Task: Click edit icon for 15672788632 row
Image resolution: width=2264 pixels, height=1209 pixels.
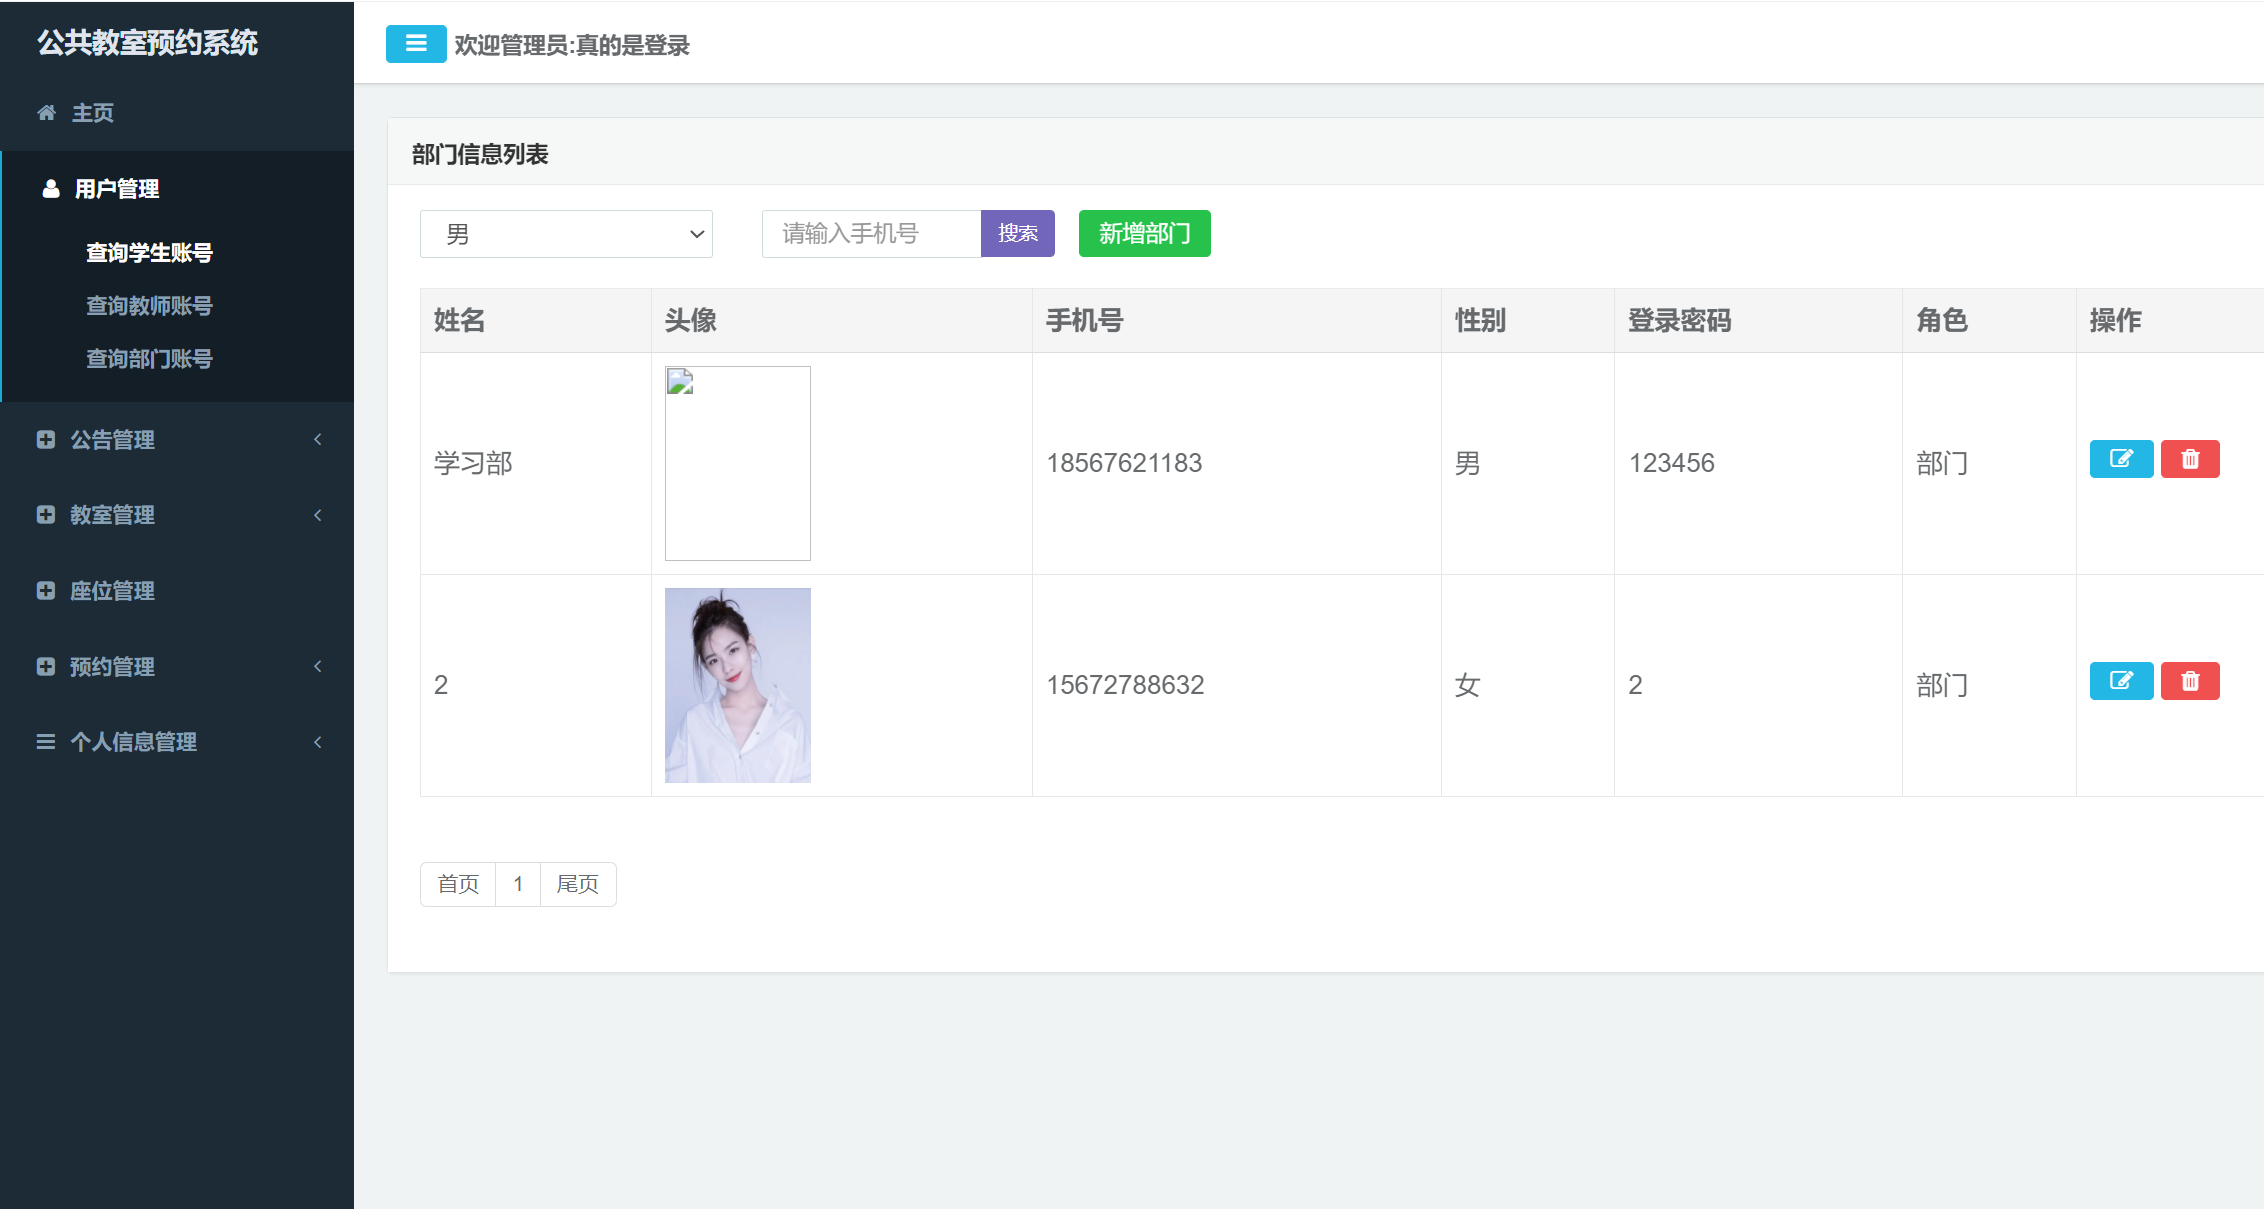Action: 2121,681
